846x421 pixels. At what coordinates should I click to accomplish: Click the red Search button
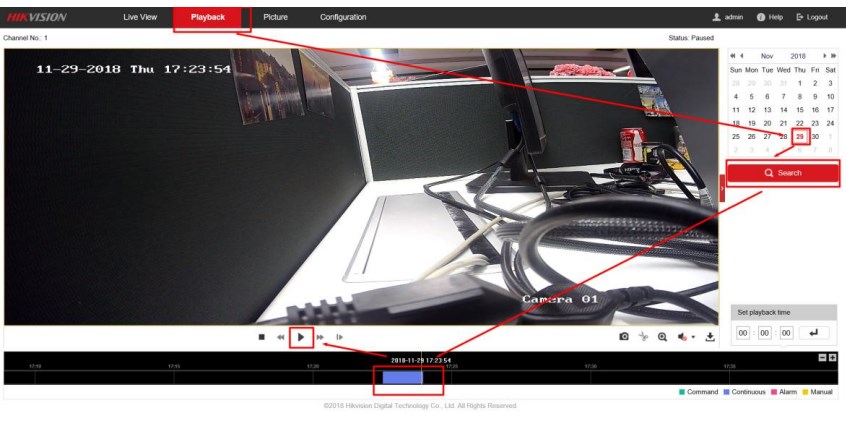click(x=782, y=173)
